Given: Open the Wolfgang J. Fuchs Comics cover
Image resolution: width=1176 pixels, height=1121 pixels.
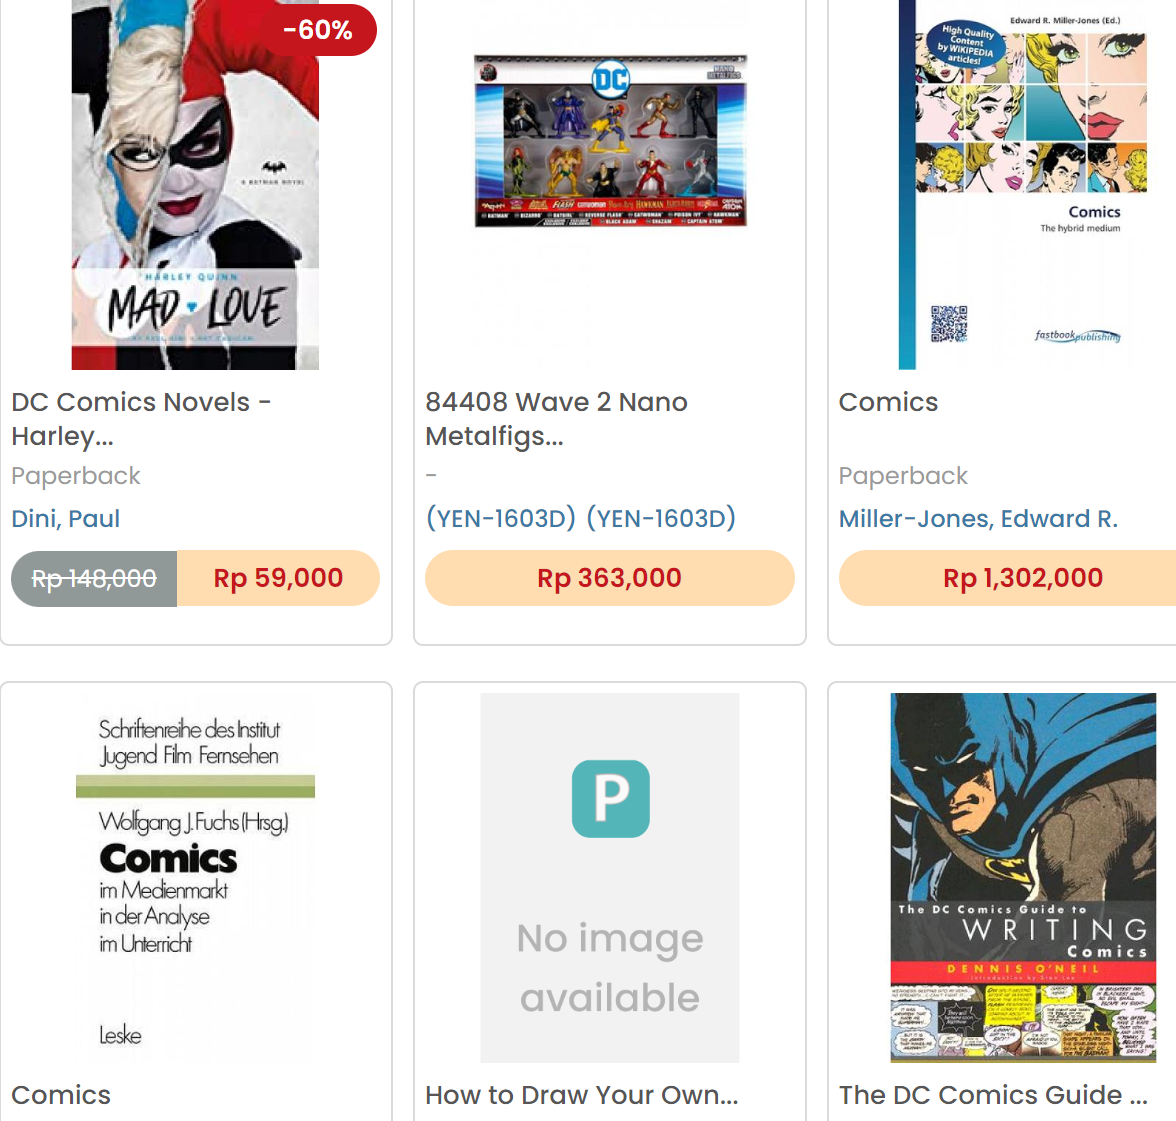Looking at the screenshot, I should (195, 877).
